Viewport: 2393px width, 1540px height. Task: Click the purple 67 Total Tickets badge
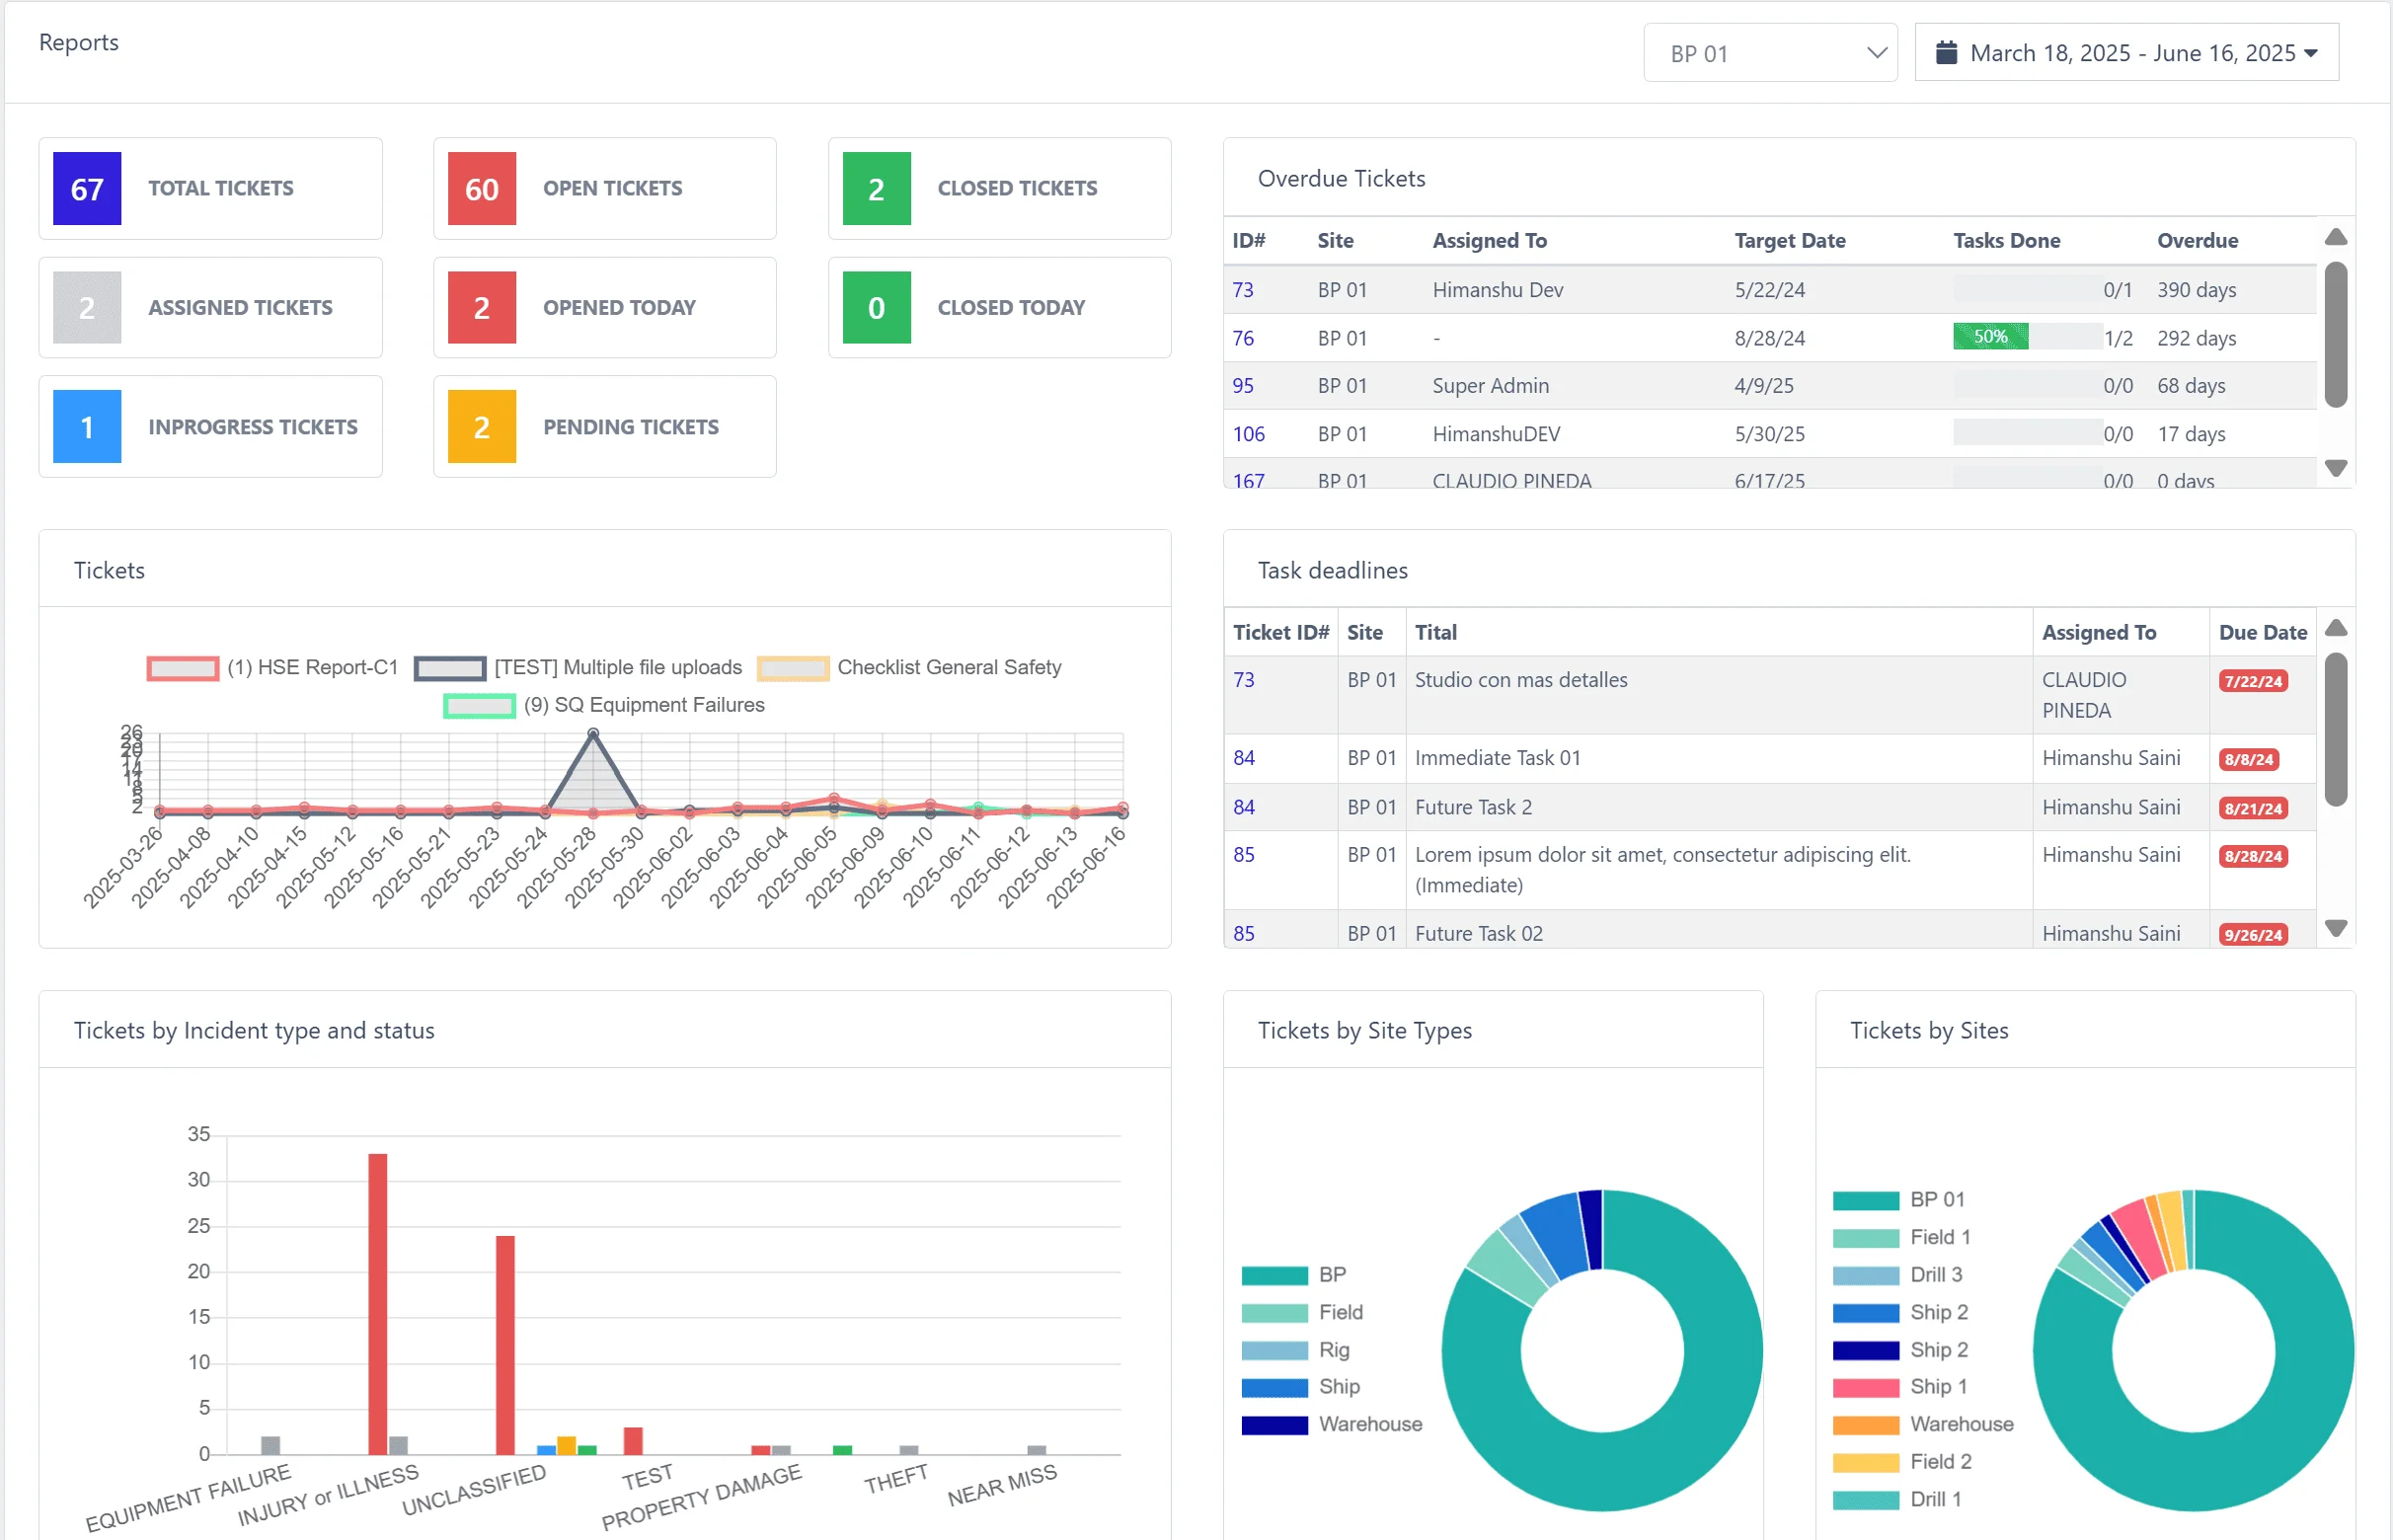(87, 189)
